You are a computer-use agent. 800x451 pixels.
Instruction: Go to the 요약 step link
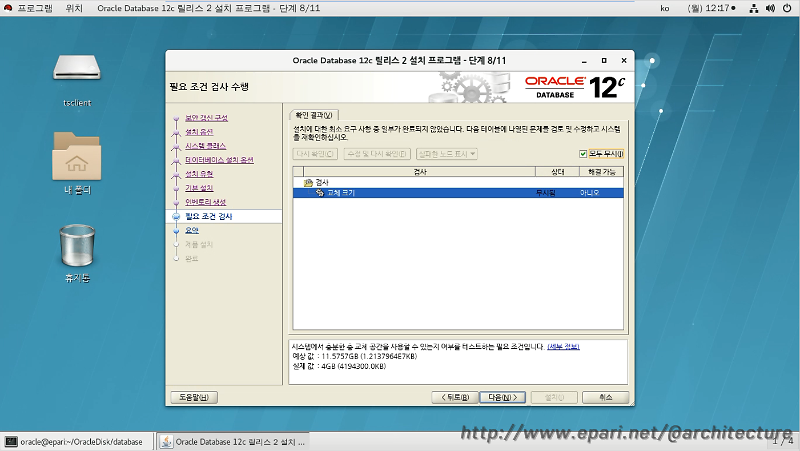192,231
